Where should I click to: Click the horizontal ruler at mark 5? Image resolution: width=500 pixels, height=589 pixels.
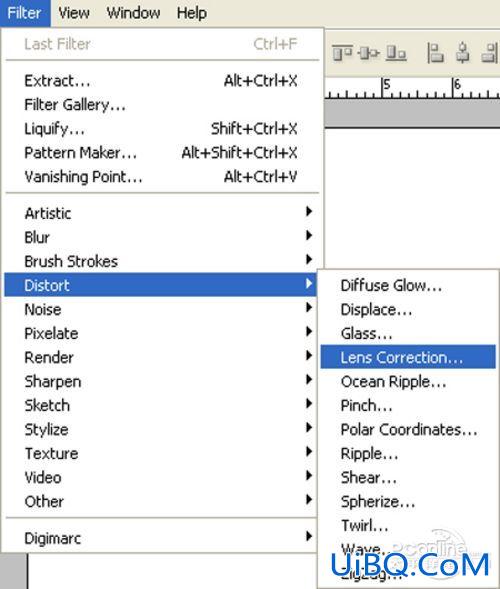pos(384,89)
